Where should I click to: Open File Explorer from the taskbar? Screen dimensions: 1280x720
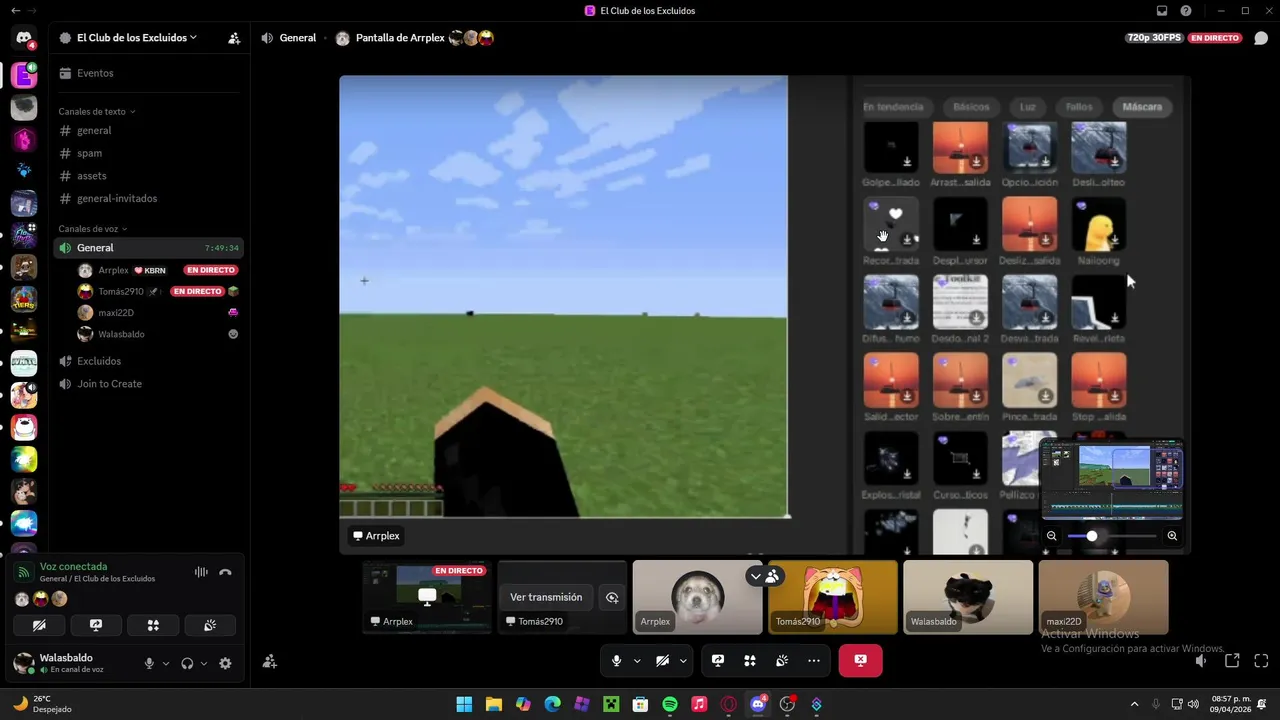click(494, 704)
